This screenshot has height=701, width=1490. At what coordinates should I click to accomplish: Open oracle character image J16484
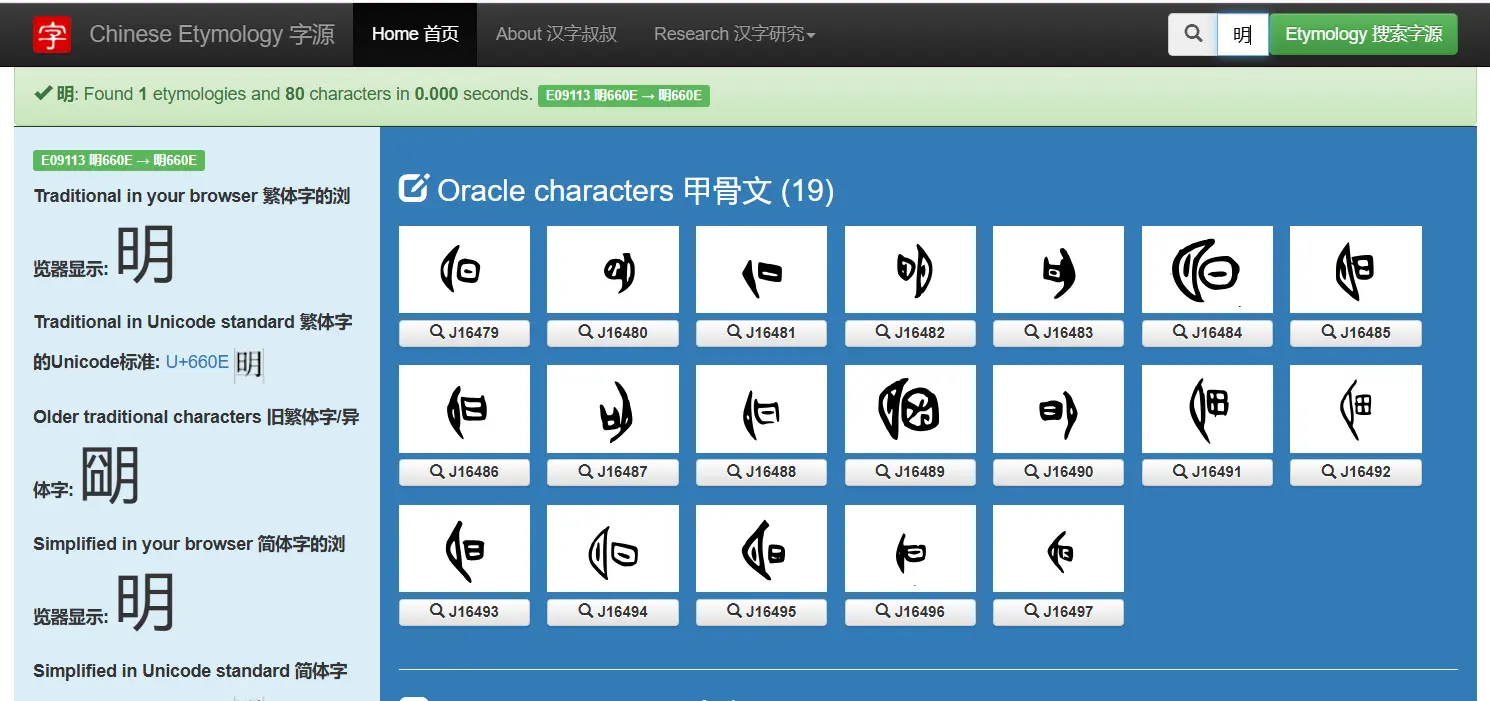(1207, 269)
